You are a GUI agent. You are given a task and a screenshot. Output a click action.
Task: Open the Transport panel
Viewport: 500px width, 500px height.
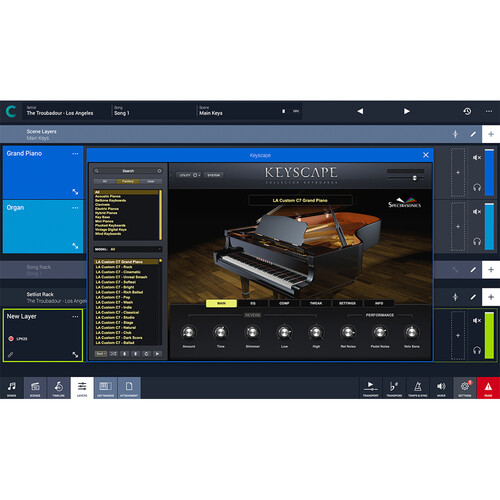pos(371,388)
